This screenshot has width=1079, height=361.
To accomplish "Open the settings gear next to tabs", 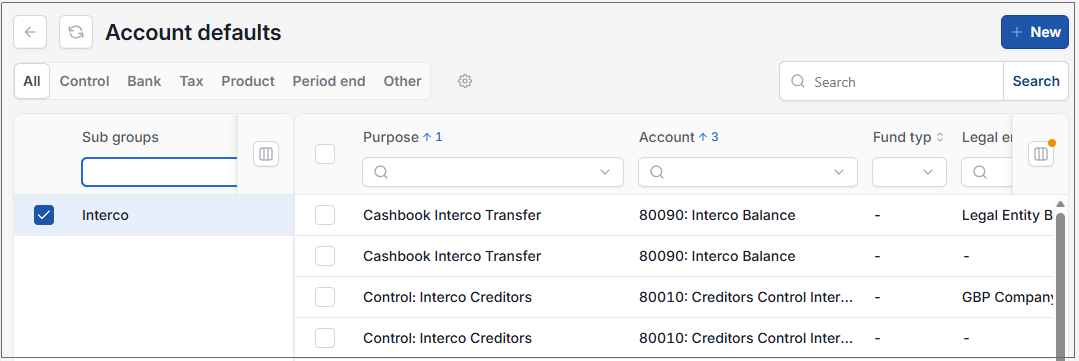I will click(x=465, y=81).
